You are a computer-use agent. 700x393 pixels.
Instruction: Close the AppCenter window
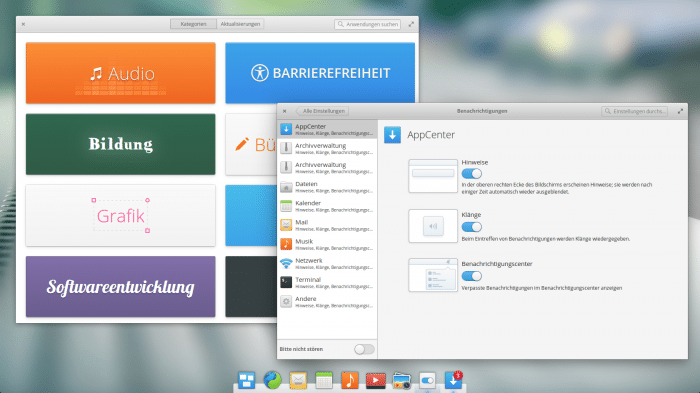[23, 24]
